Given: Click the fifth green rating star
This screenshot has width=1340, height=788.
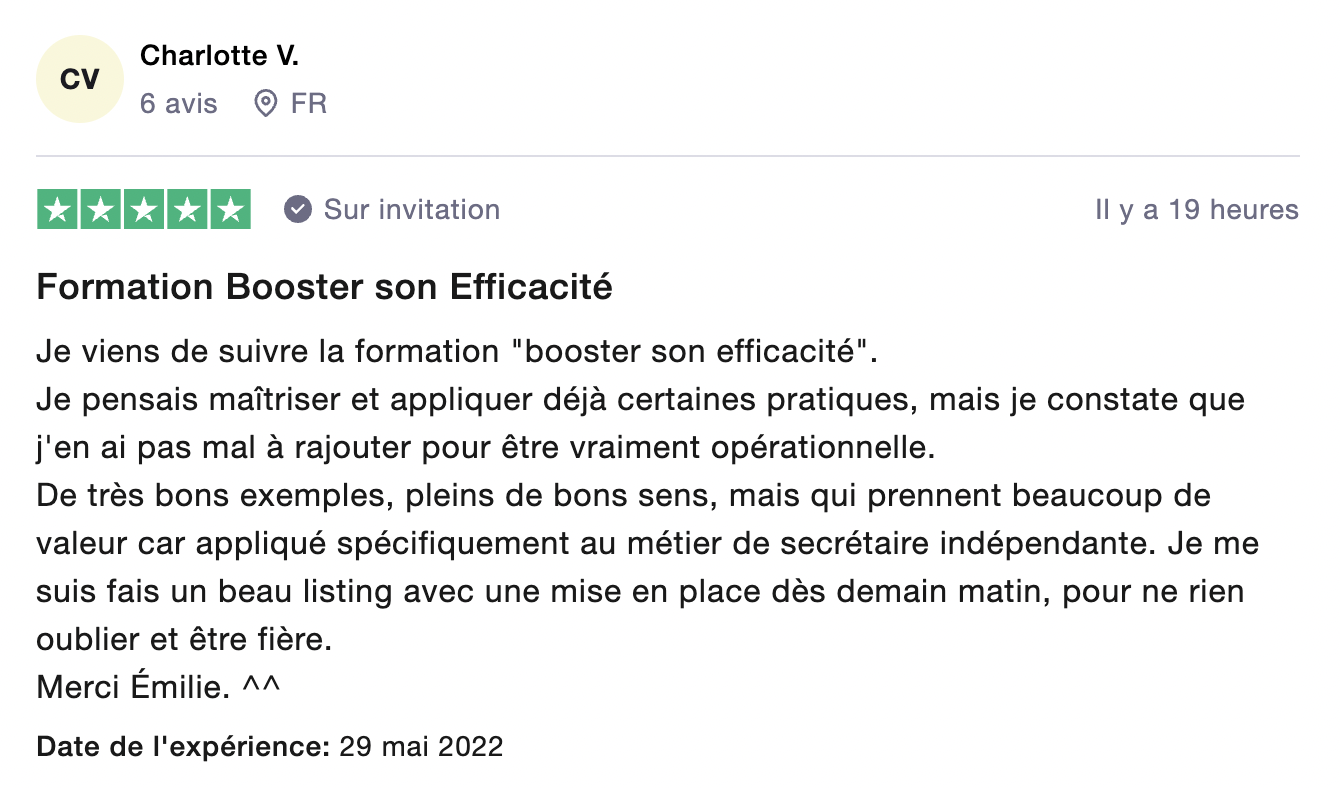Looking at the screenshot, I should point(230,210).
